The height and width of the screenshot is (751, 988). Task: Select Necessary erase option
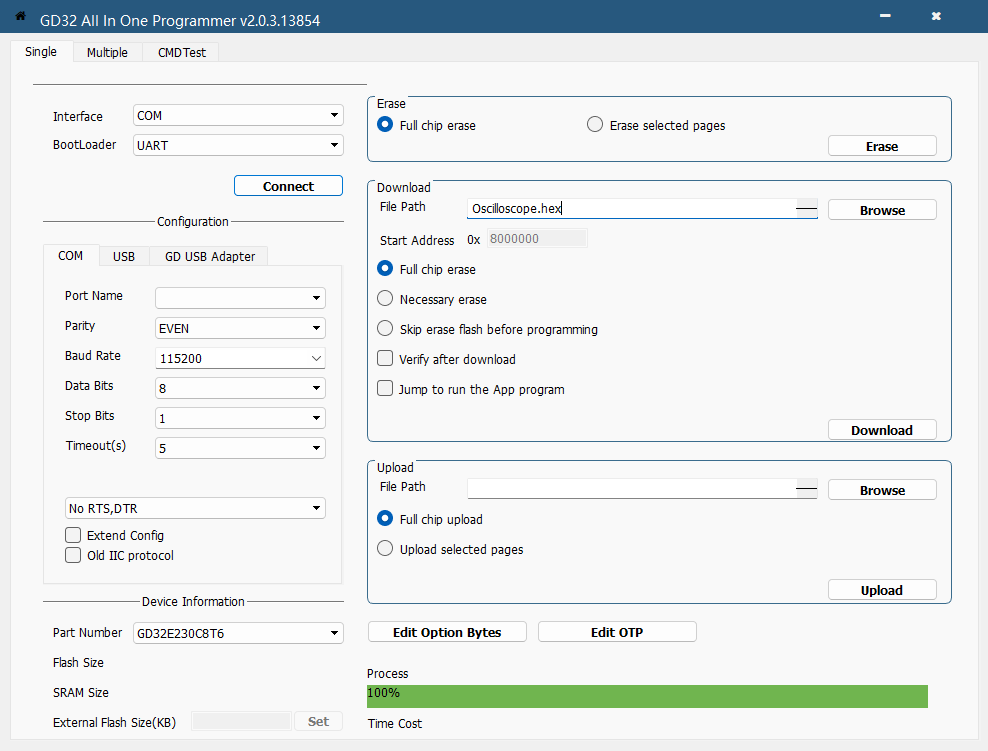(x=385, y=299)
